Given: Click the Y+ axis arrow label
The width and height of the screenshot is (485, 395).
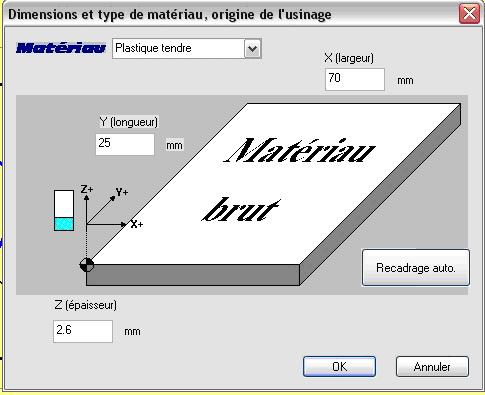Looking at the screenshot, I should (x=122, y=192).
